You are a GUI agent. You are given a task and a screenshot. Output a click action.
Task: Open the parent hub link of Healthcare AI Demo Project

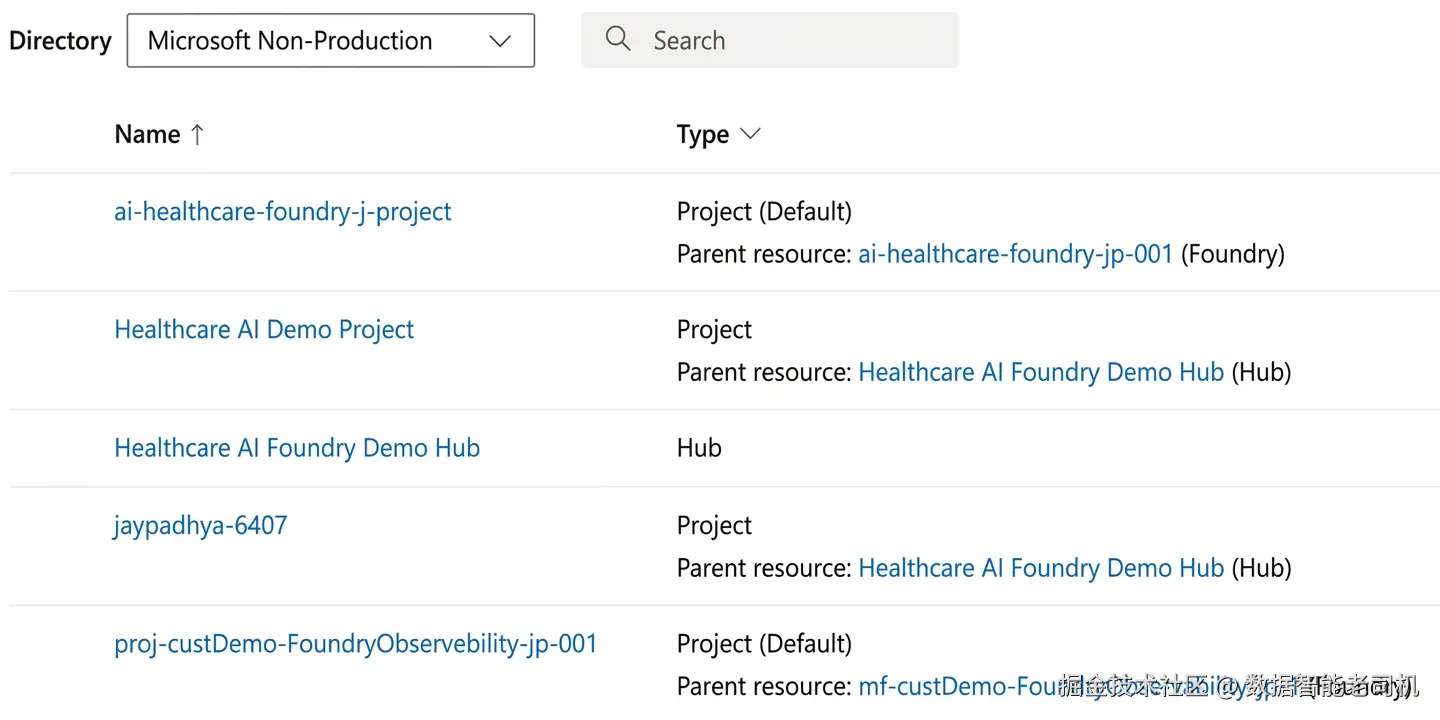[1041, 372]
